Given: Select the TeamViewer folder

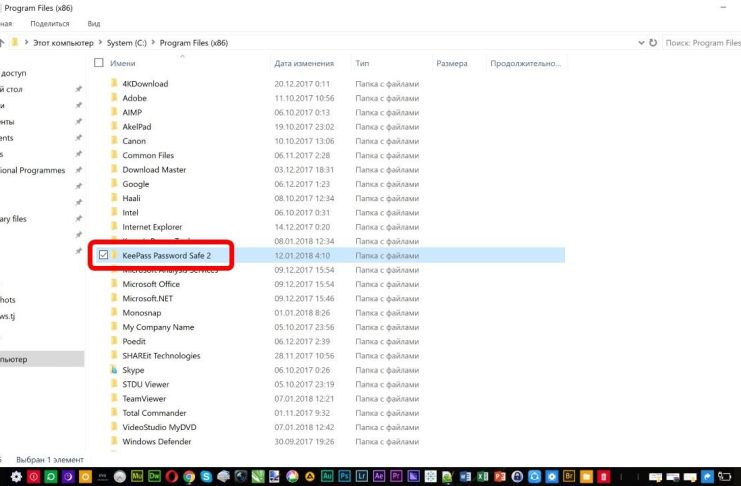Looking at the screenshot, I should [144, 399].
